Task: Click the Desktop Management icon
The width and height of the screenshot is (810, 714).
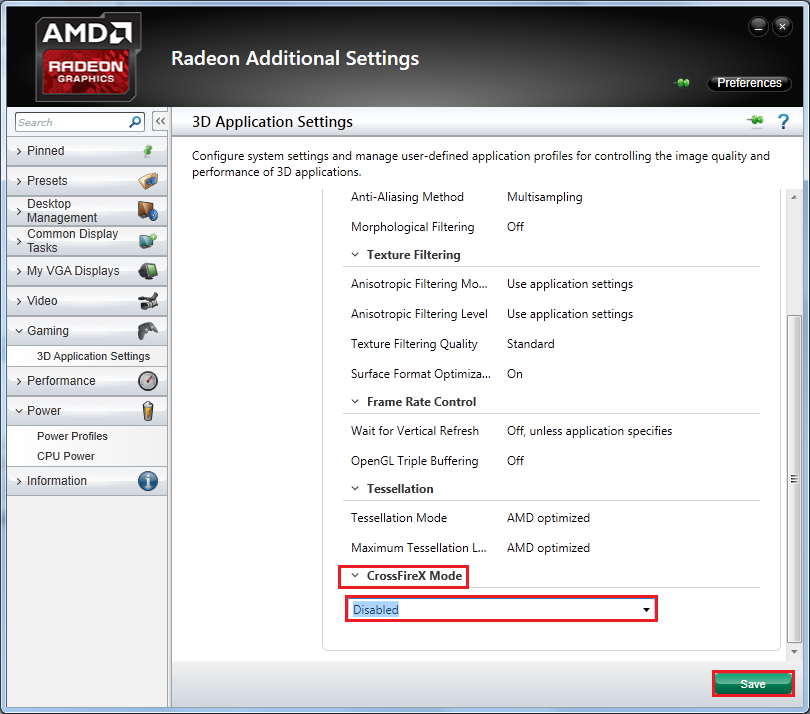Action: pos(148,211)
